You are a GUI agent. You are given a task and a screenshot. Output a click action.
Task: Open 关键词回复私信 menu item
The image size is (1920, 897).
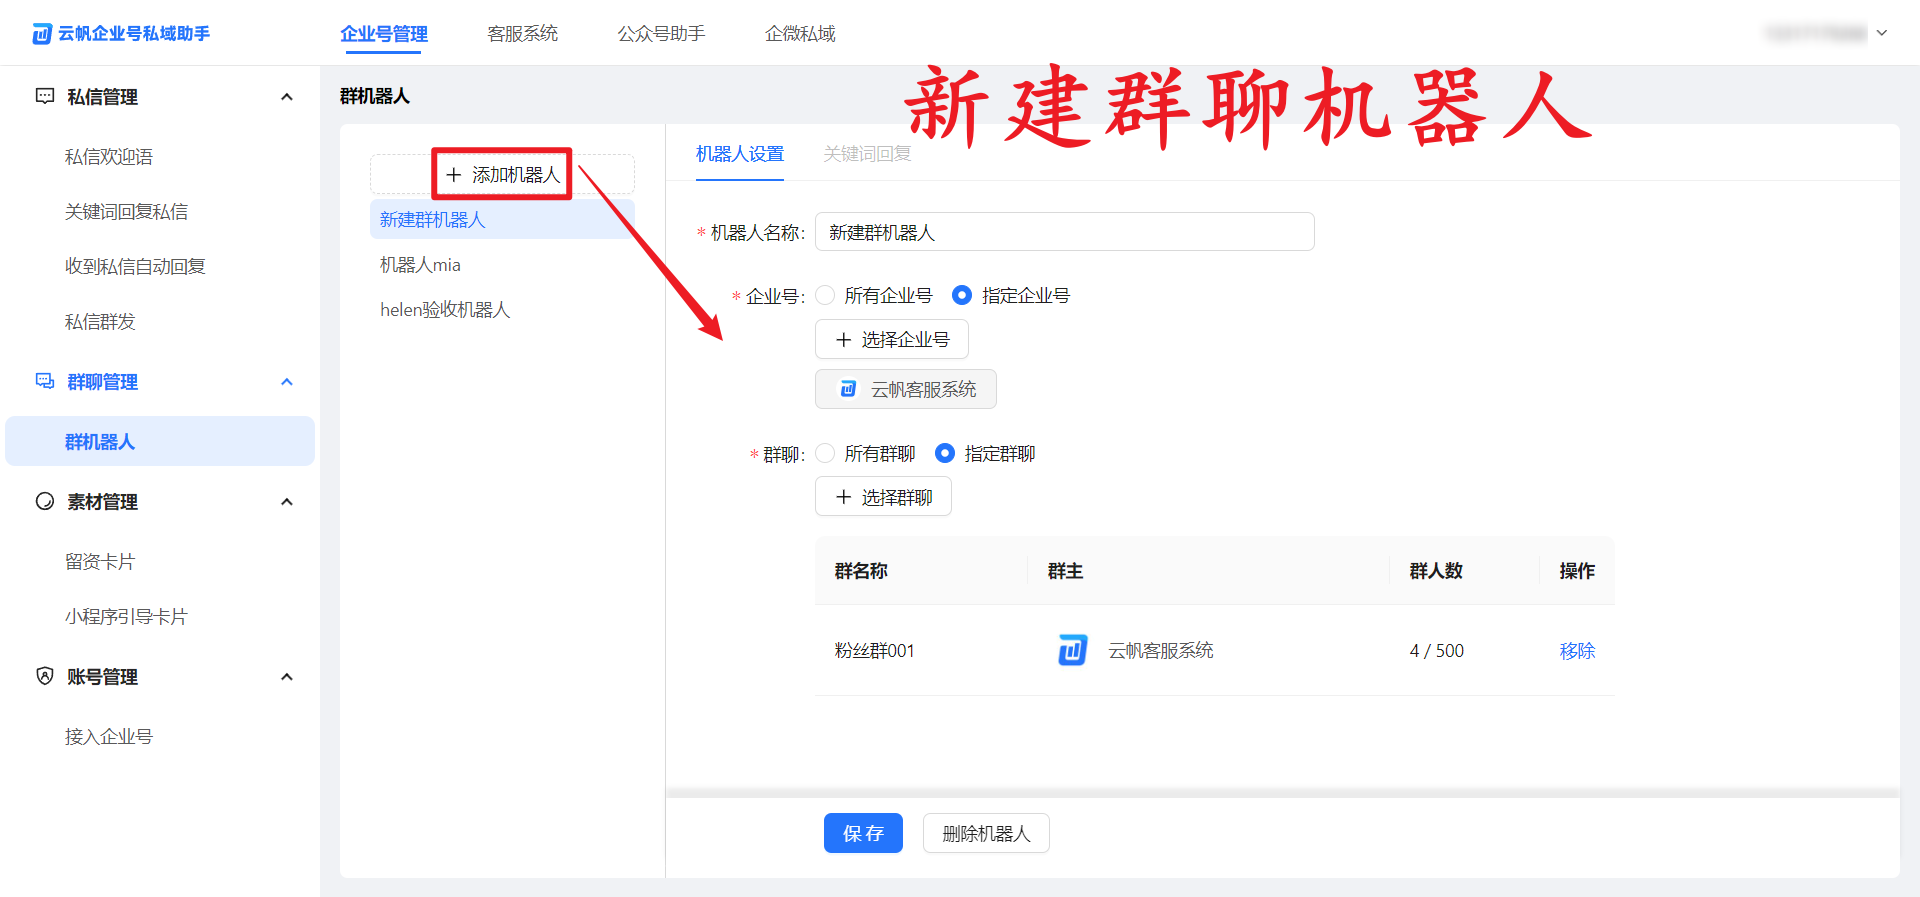126,212
